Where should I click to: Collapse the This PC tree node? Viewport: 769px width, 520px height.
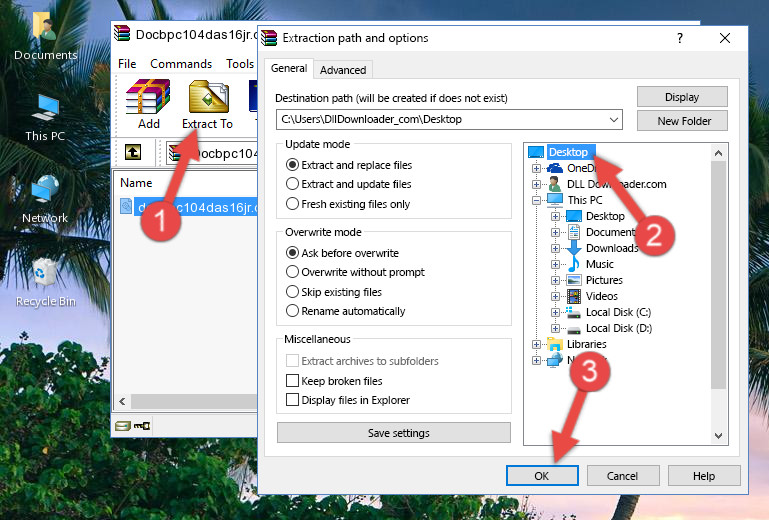536,200
